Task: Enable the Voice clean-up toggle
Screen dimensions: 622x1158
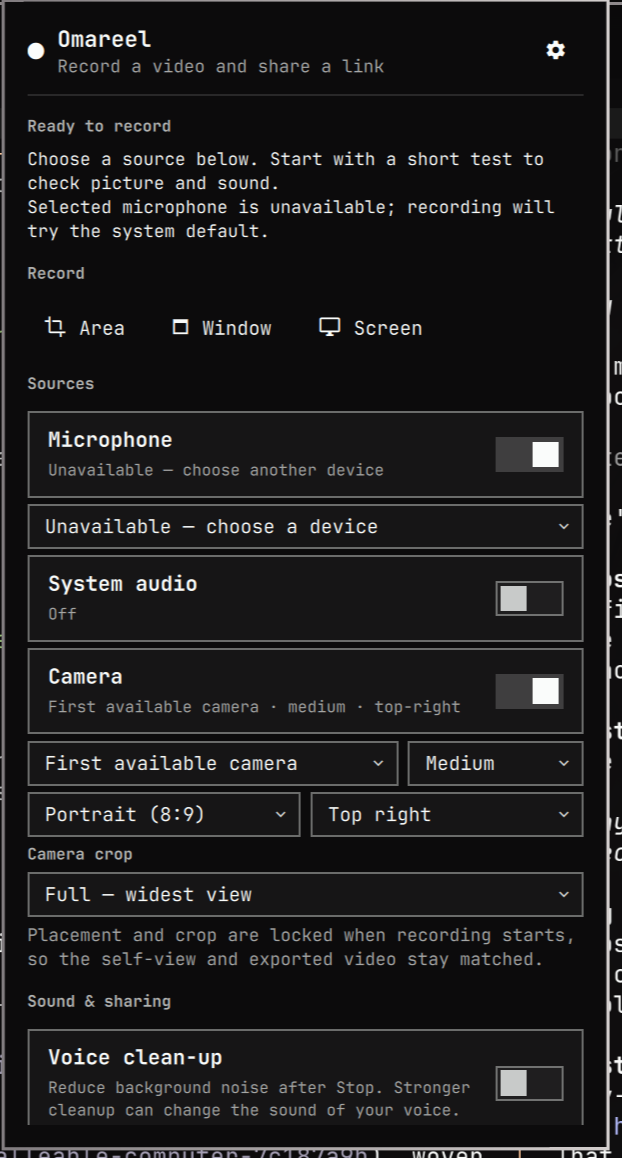Action: 529,1083
